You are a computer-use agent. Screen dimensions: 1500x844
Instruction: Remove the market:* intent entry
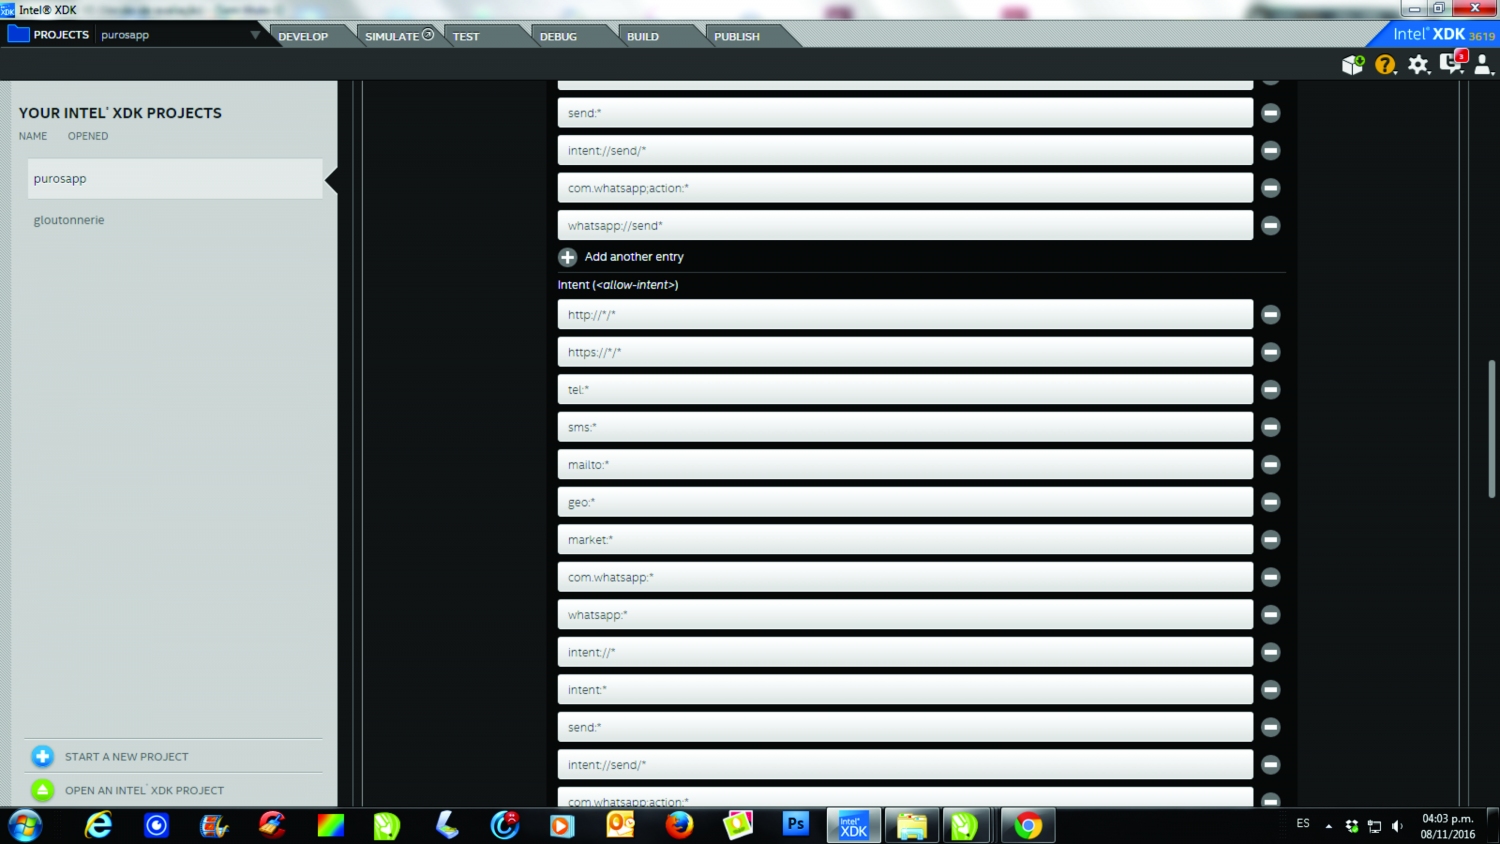click(x=1270, y=539)
